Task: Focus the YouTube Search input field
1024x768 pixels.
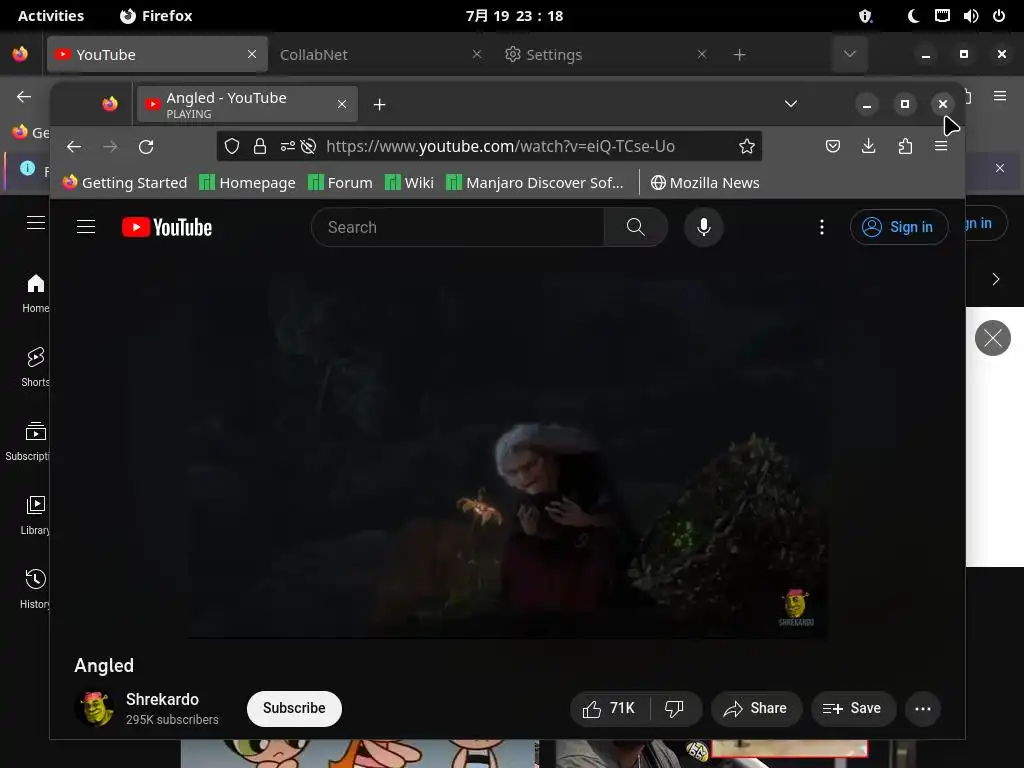Action: click(457, 227)
